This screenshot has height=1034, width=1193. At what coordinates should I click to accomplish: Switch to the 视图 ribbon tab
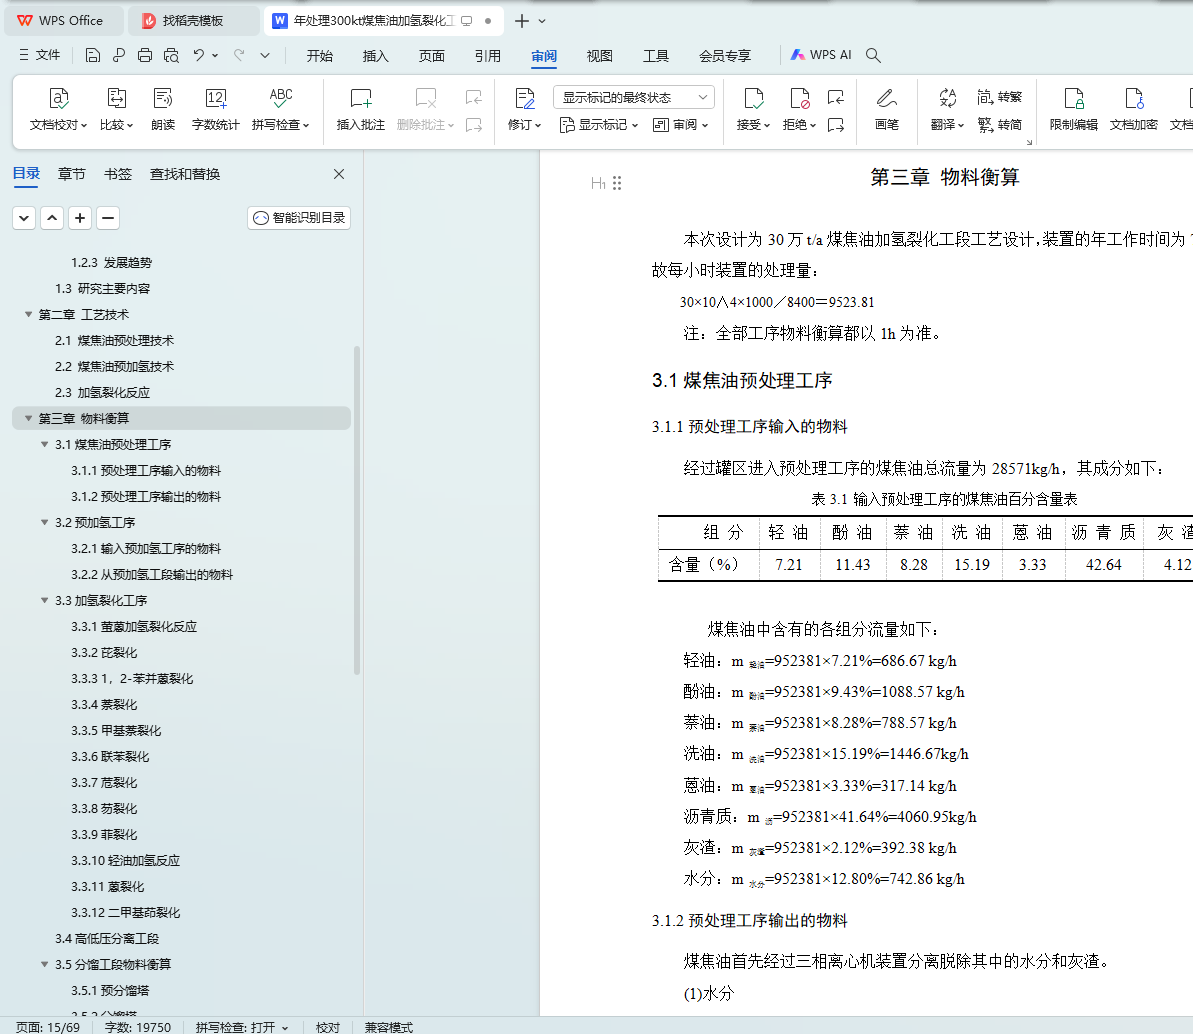click(x=600, y=56)
